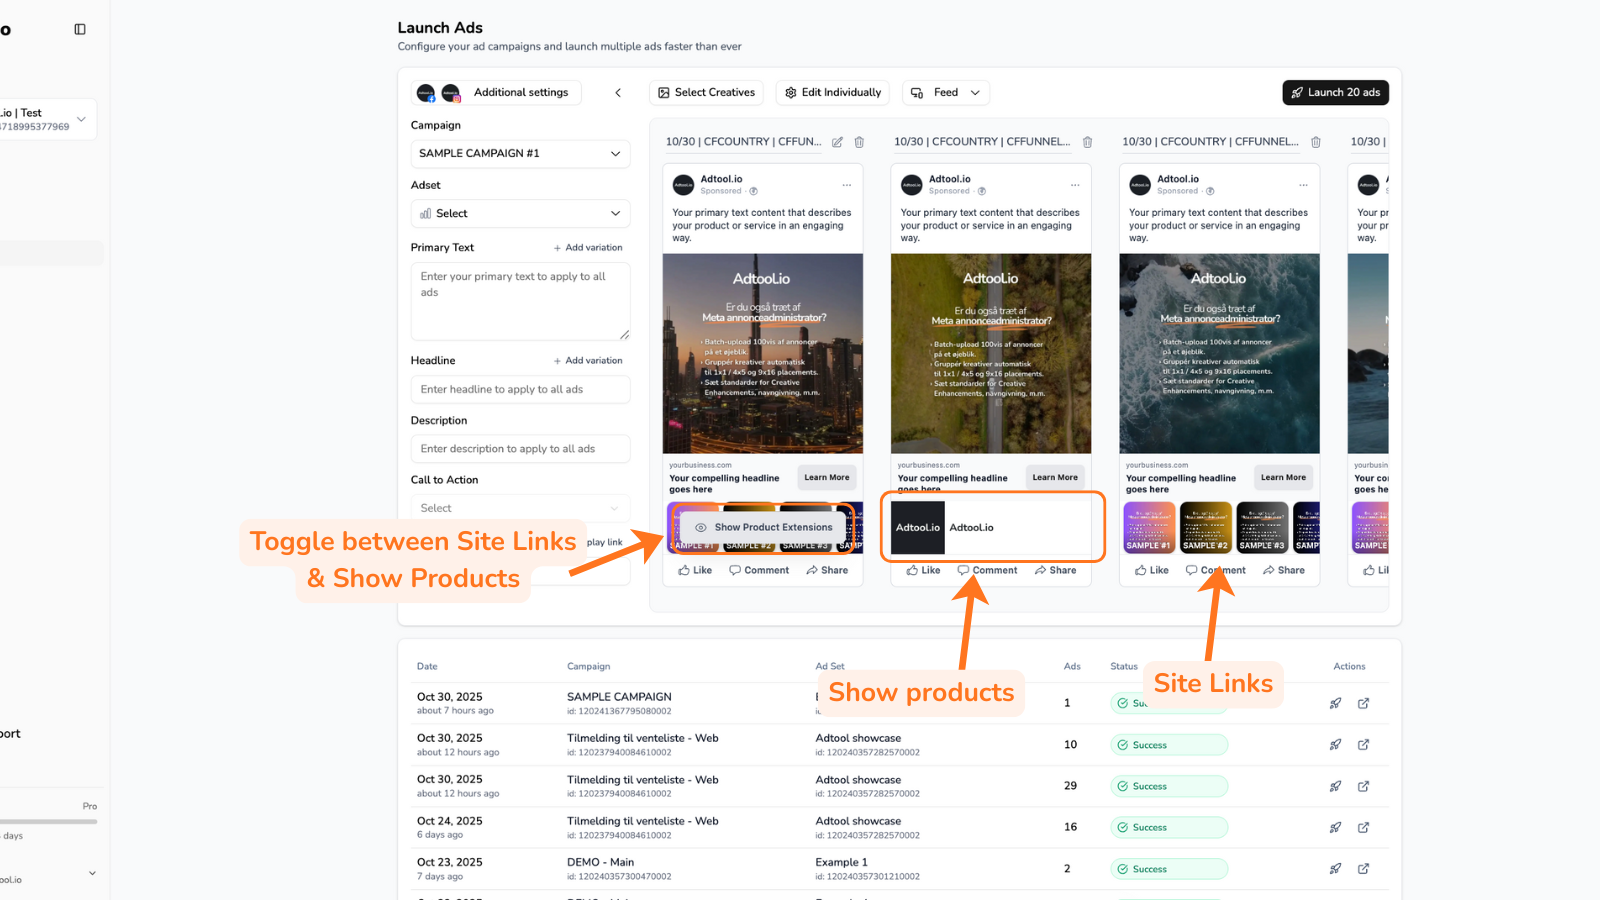Open the three-dot menu on the ocean ad
The width and height of the screenshot is (1600, 900).
pos(1303,185)
